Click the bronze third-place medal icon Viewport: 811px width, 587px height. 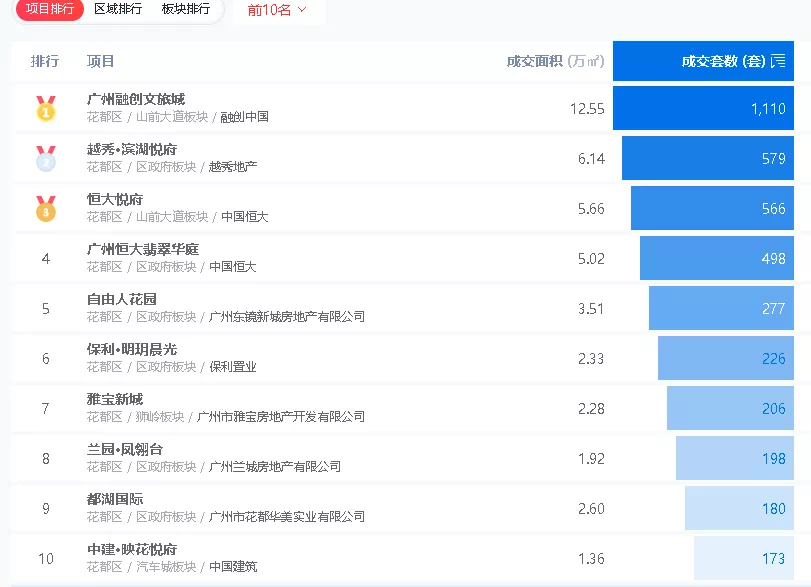tap(46, 208)
